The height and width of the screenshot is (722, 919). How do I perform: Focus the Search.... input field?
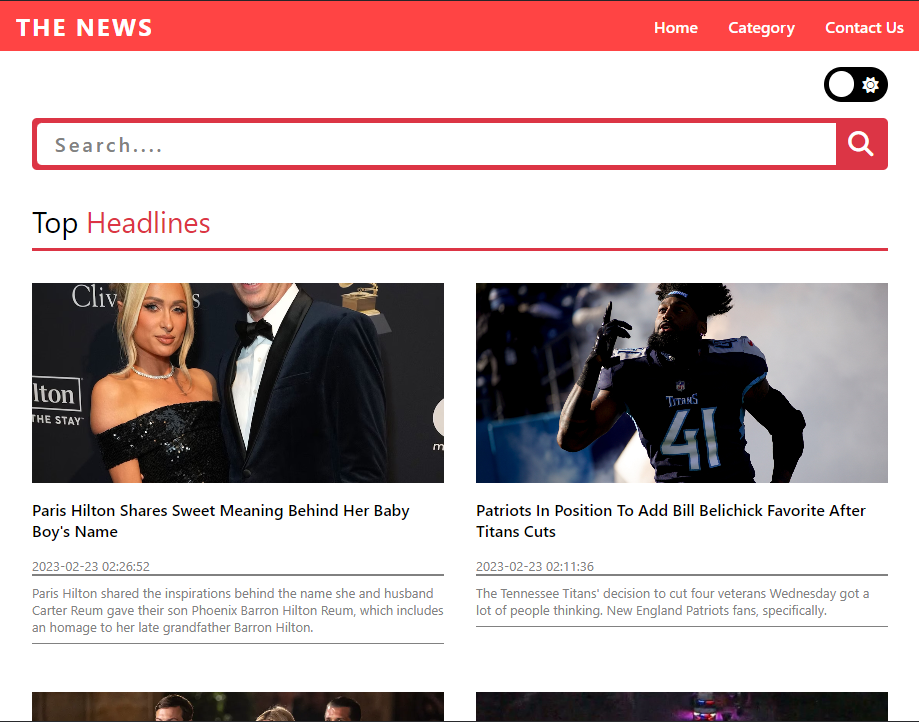(x=436, y=144)
